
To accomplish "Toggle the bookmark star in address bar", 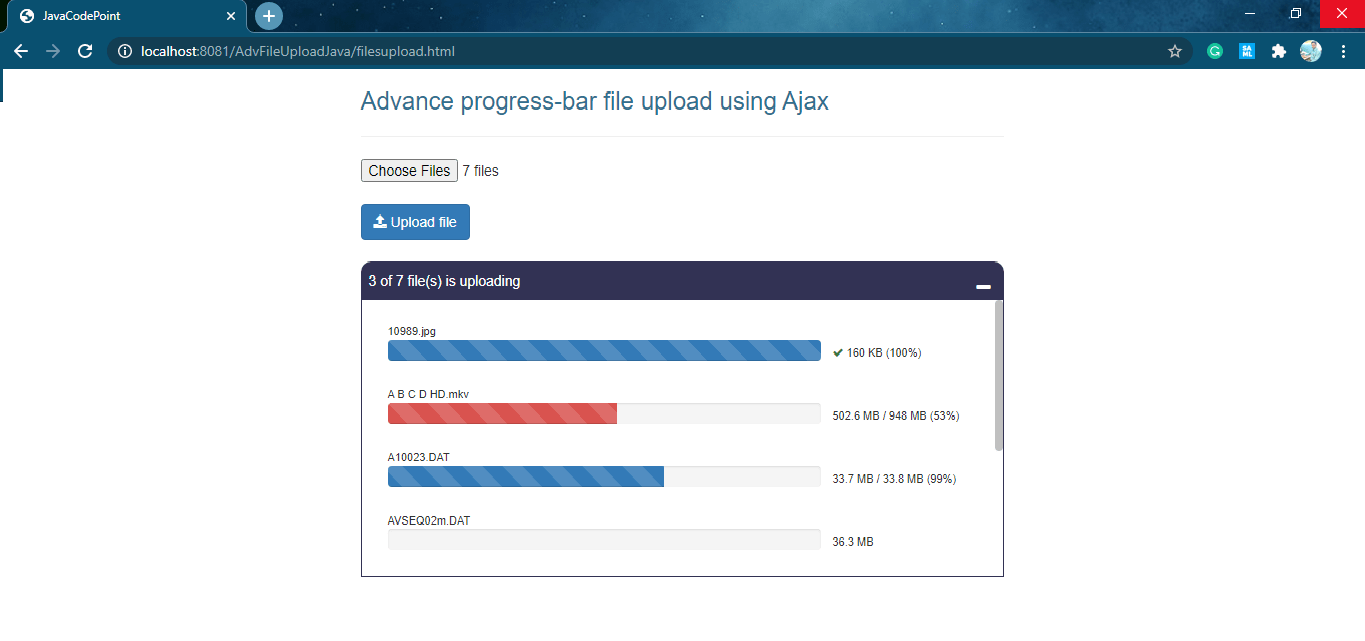I will tap(1175, 51).
